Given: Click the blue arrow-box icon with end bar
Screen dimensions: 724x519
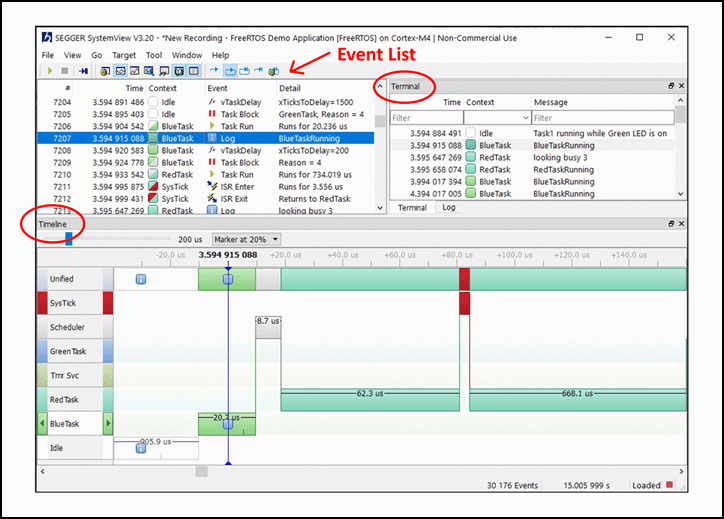Looking at the screenshot, I should pos(244,71).
